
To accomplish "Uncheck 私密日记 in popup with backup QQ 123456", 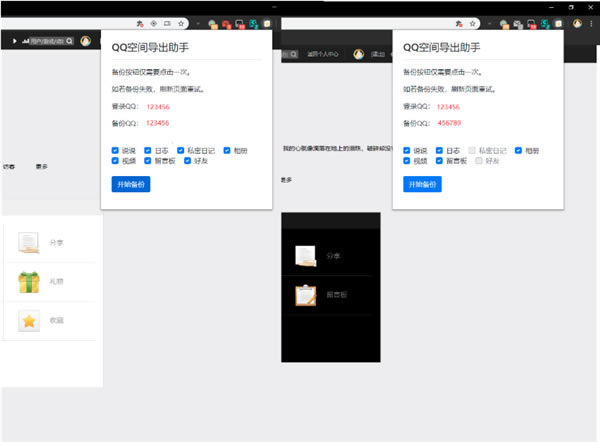I will point(181,150).
